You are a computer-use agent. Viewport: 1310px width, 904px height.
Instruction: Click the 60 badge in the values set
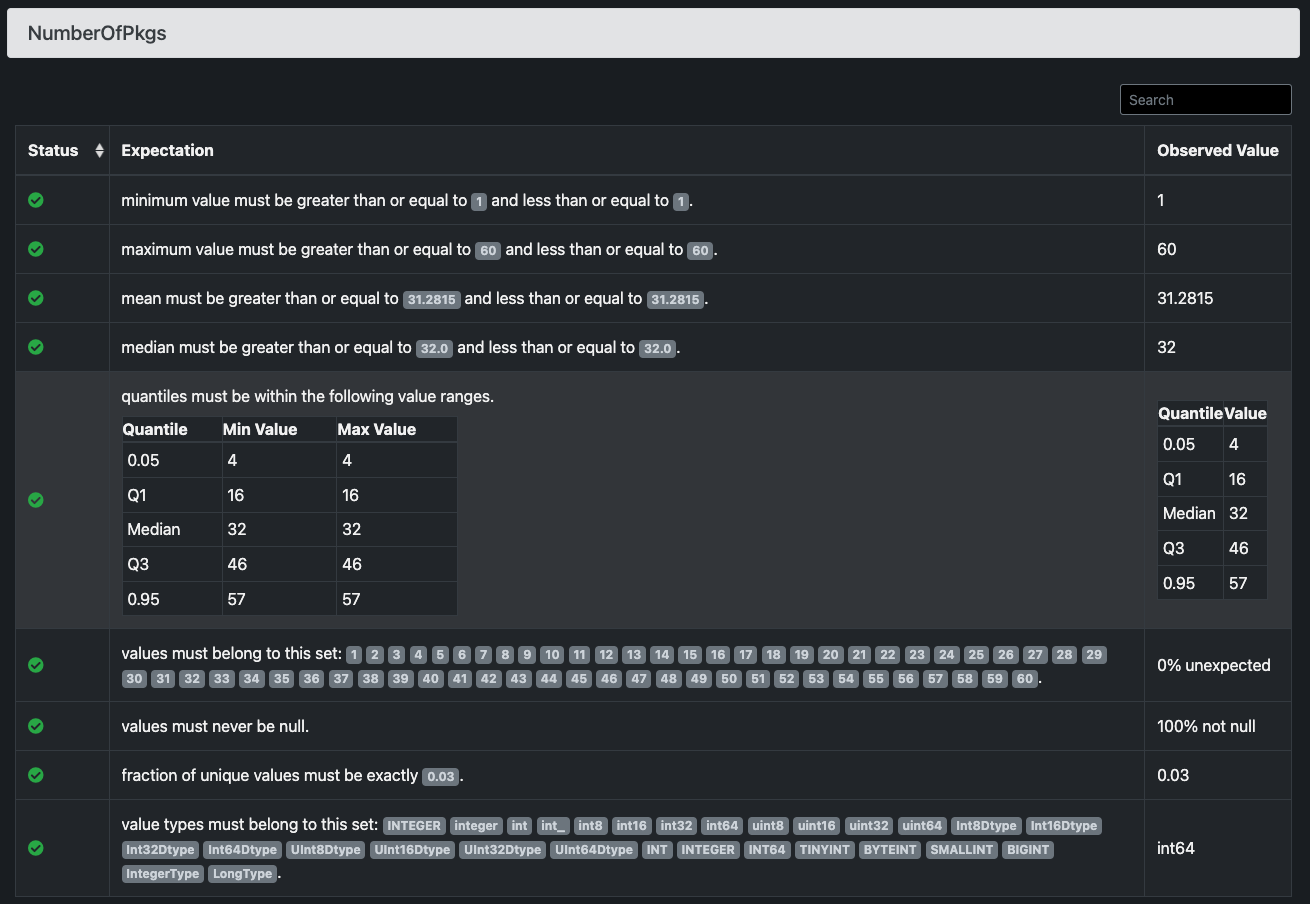point(1024,679)
